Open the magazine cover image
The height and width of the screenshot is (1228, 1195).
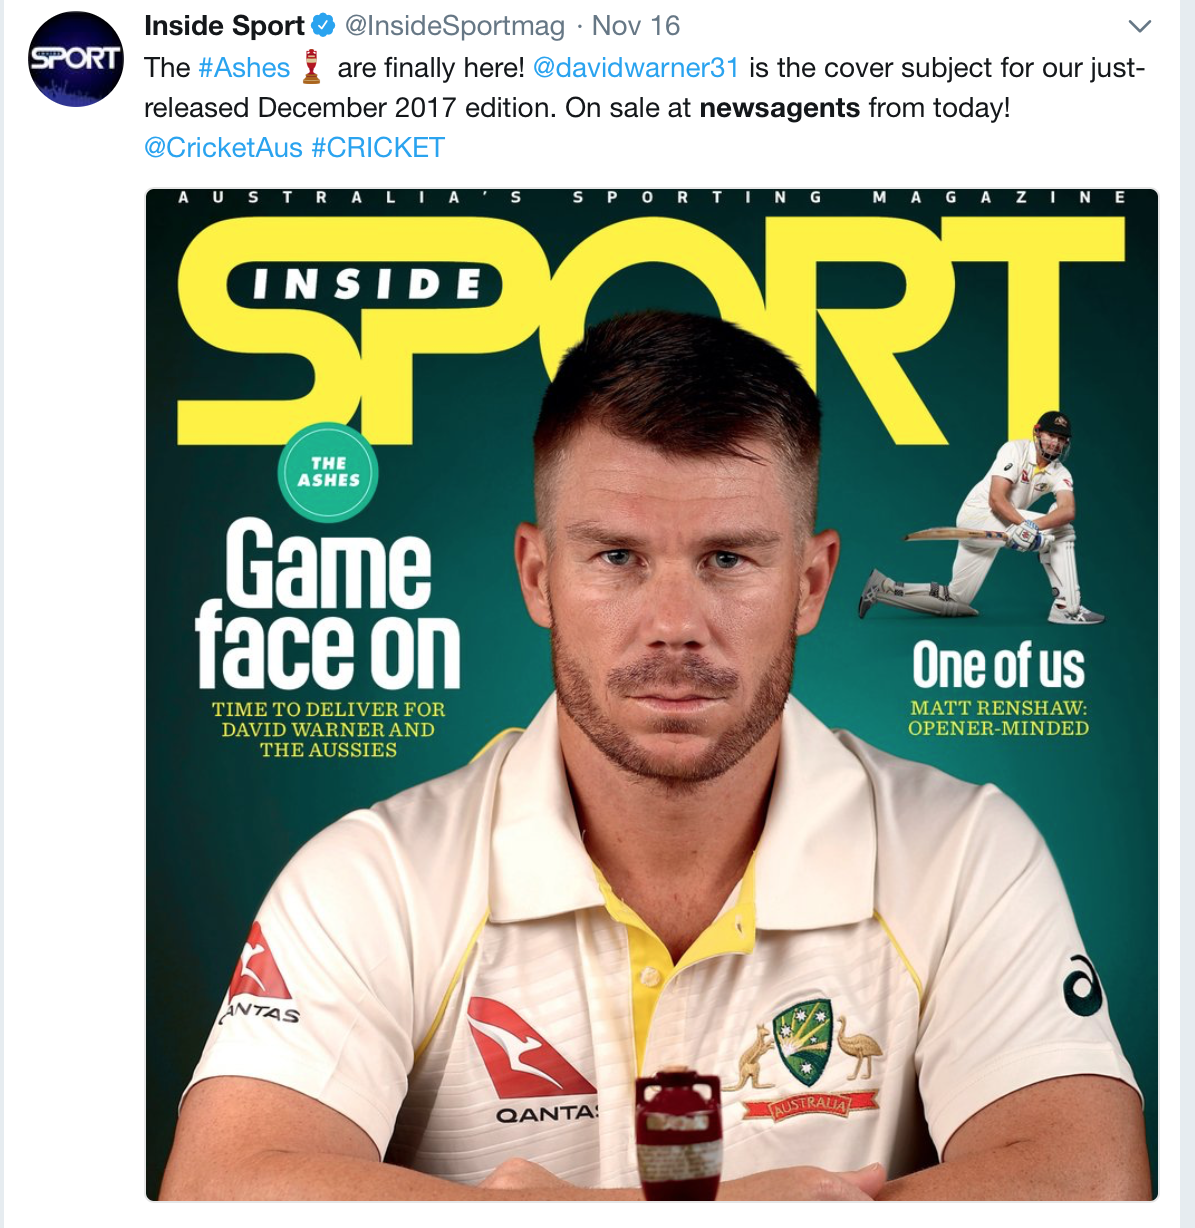(x=652, y=694)
